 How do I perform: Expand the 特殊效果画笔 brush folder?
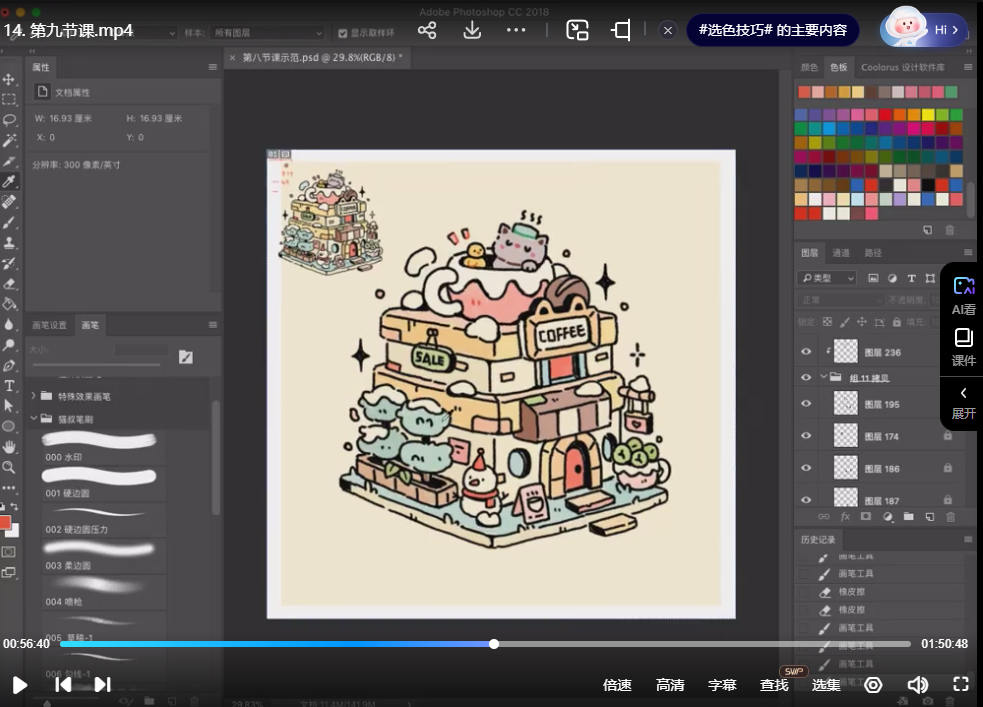coord(34,396)
